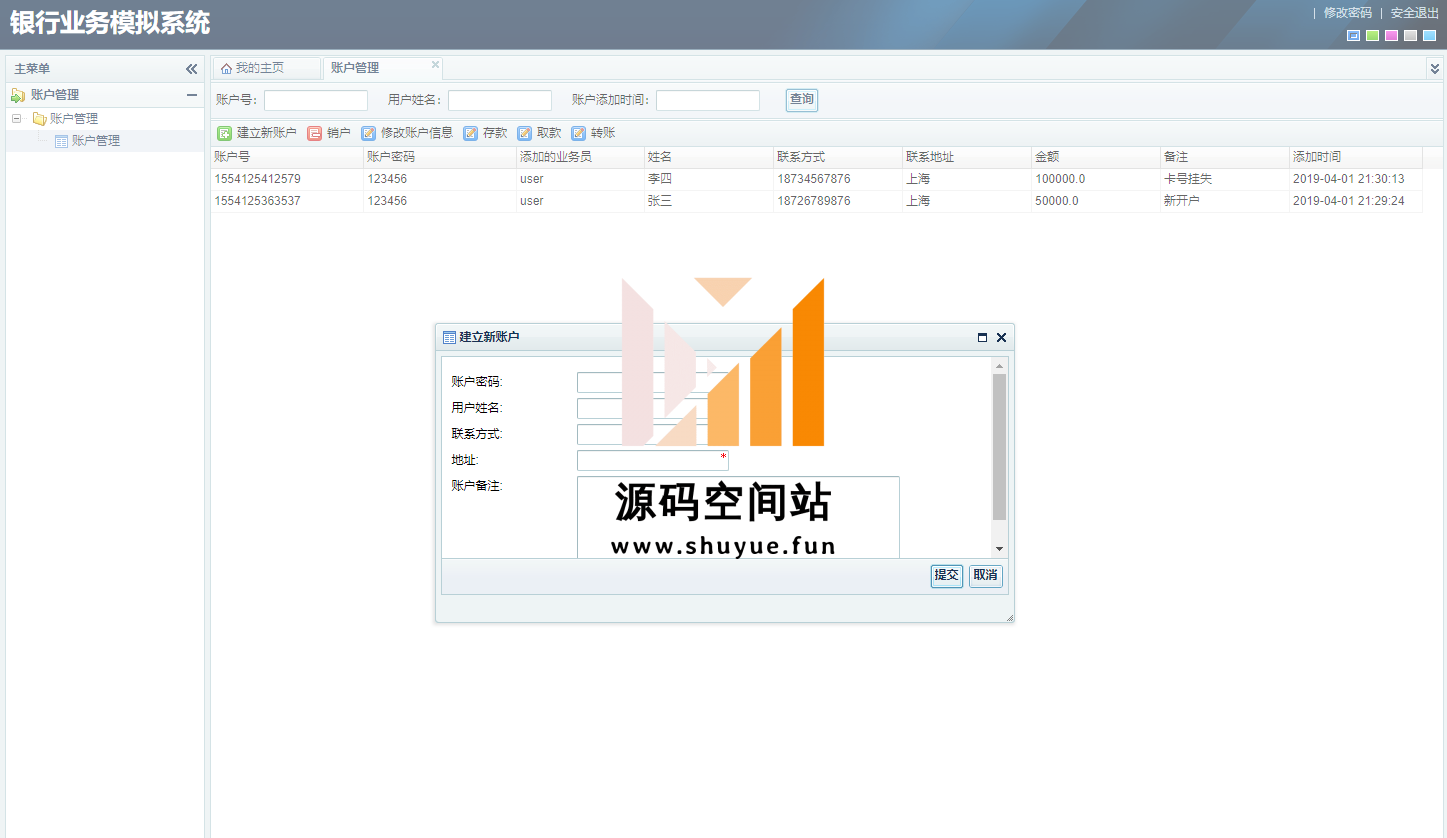
Task: Click the 账户号 column header
Action: [287, 157]
